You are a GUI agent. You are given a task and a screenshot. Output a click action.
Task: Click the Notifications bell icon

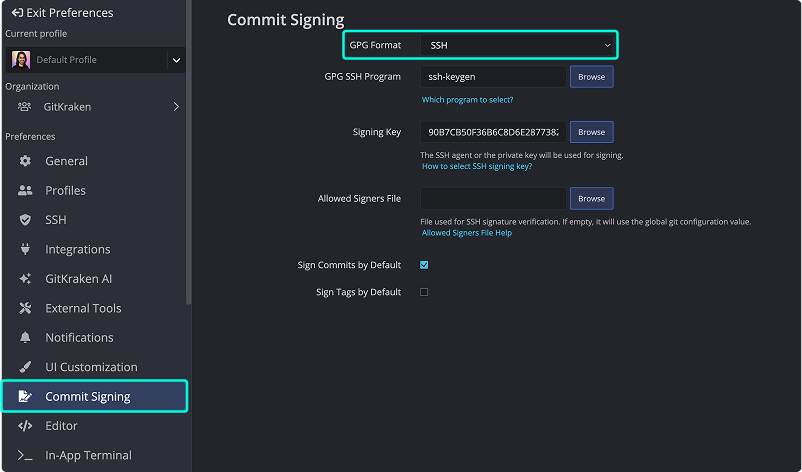pos(25,338)
